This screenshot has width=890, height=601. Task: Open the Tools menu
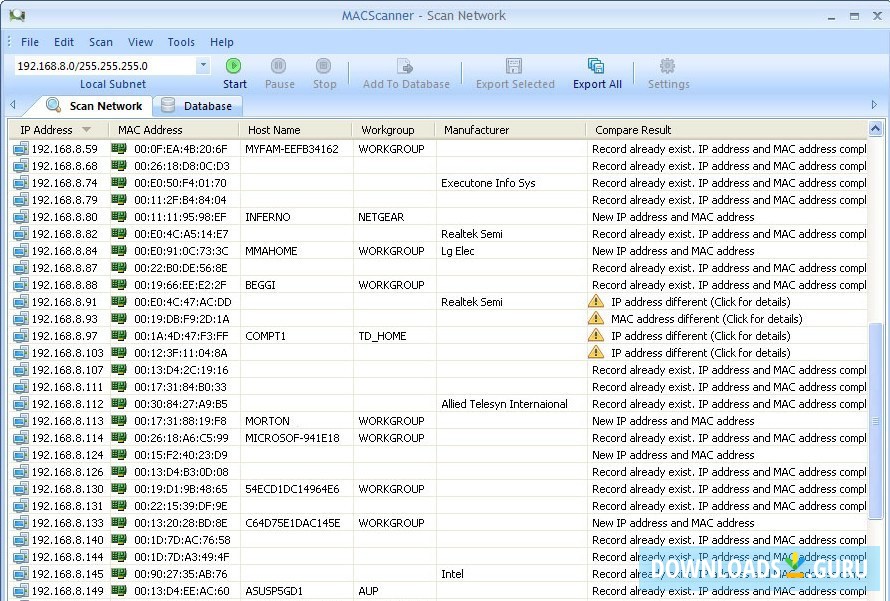181,42
